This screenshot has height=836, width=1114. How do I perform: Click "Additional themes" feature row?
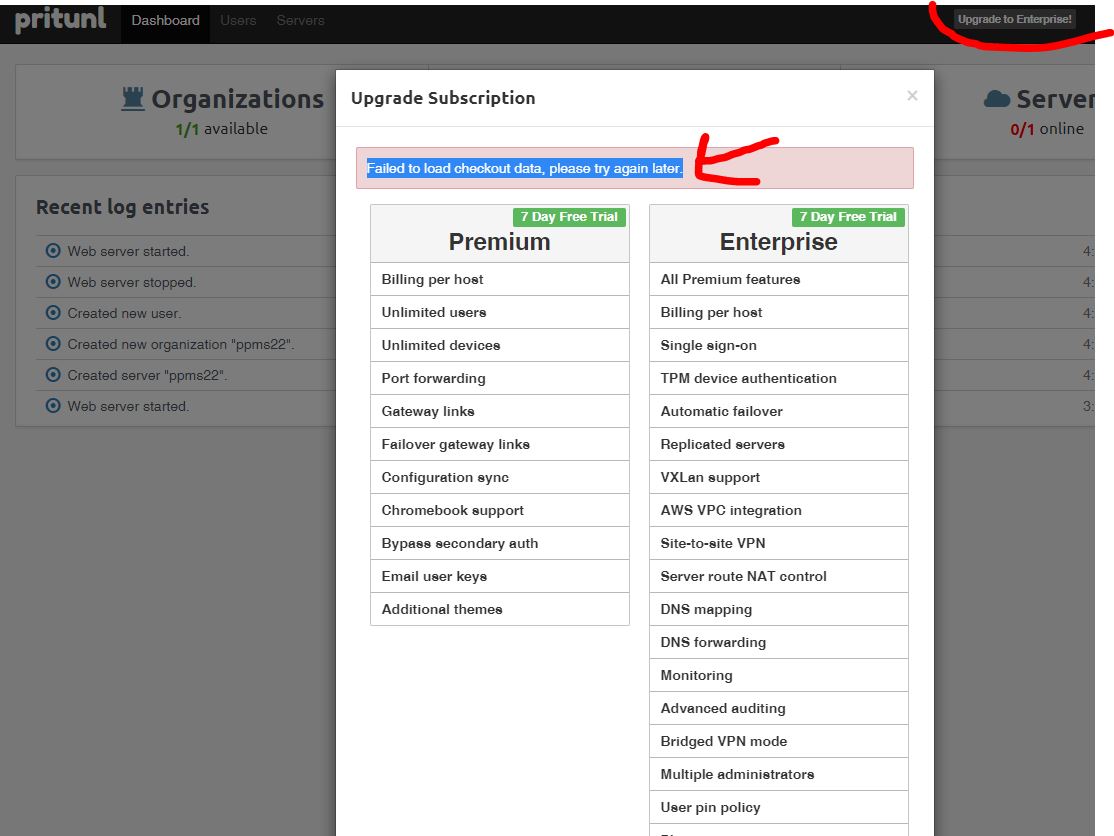[499, 609]
